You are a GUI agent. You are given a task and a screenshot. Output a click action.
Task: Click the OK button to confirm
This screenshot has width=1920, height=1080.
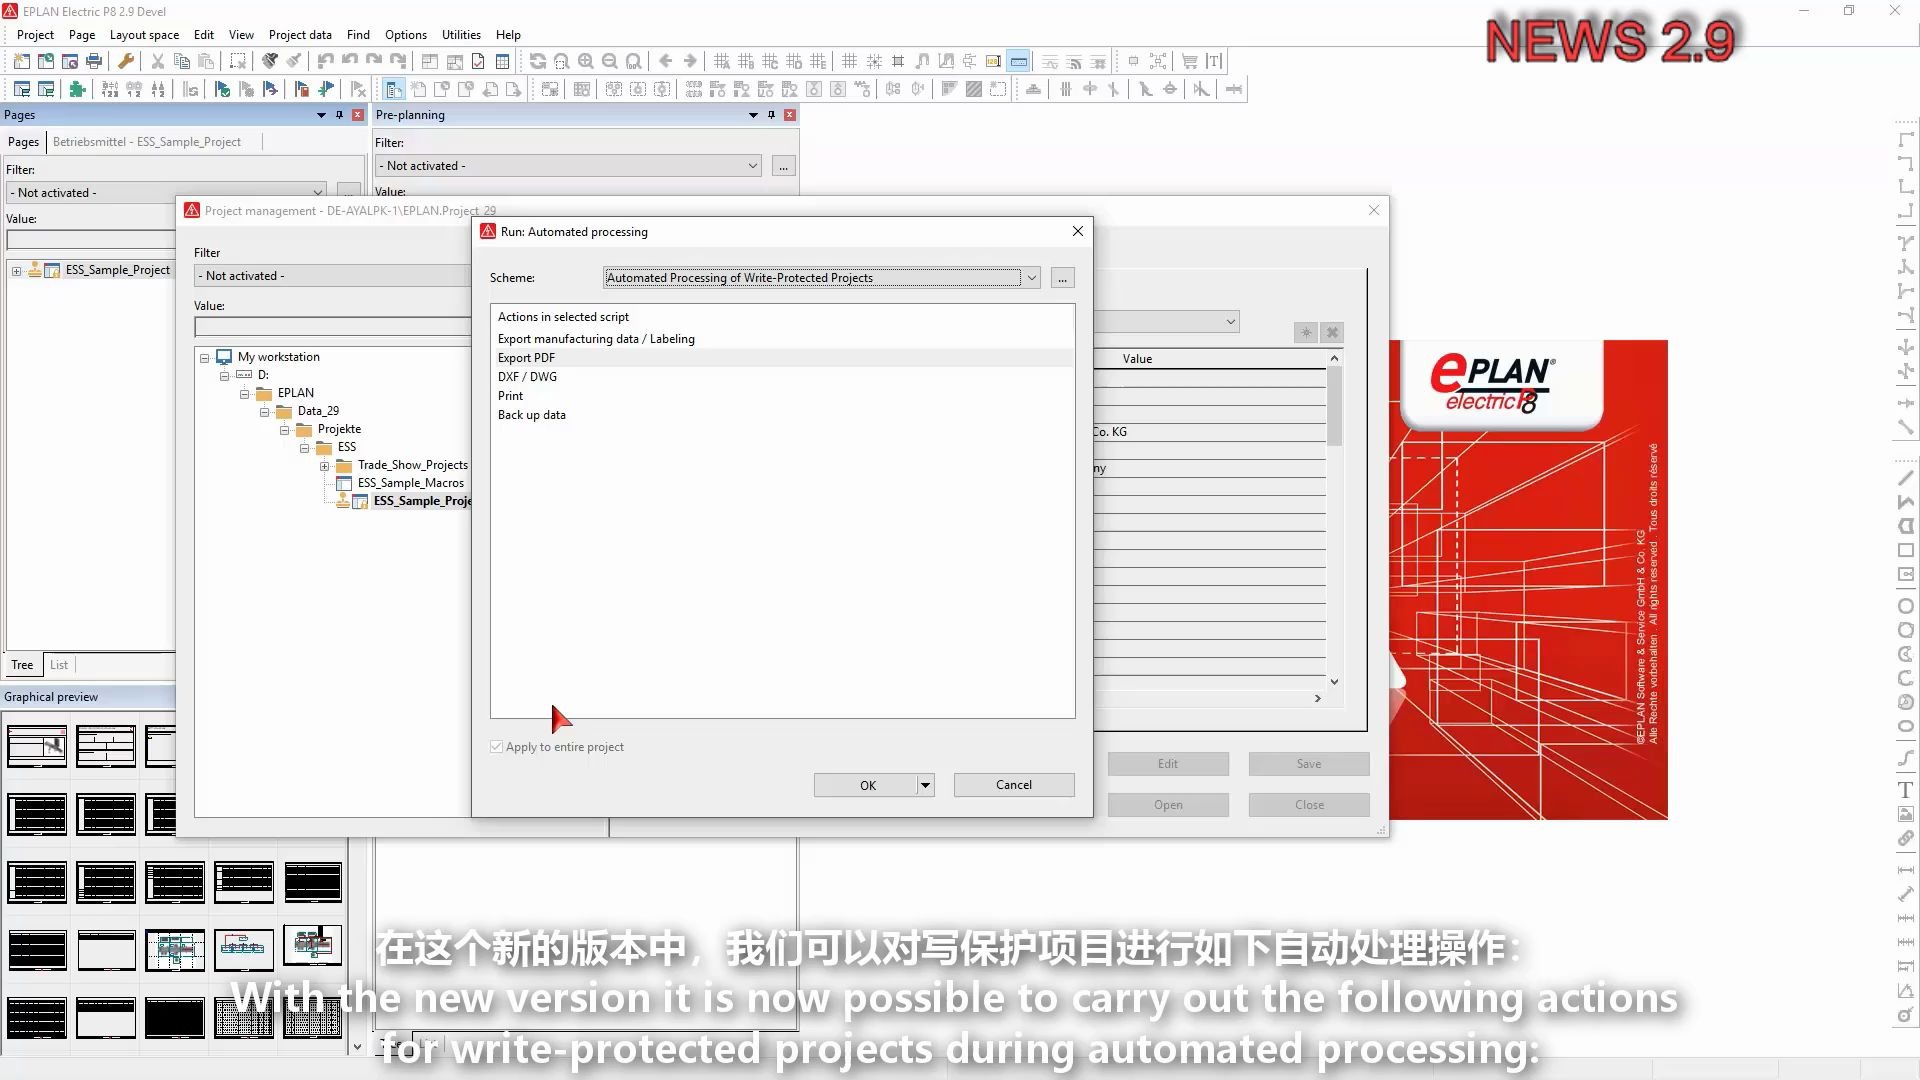(x=868, y=783)
